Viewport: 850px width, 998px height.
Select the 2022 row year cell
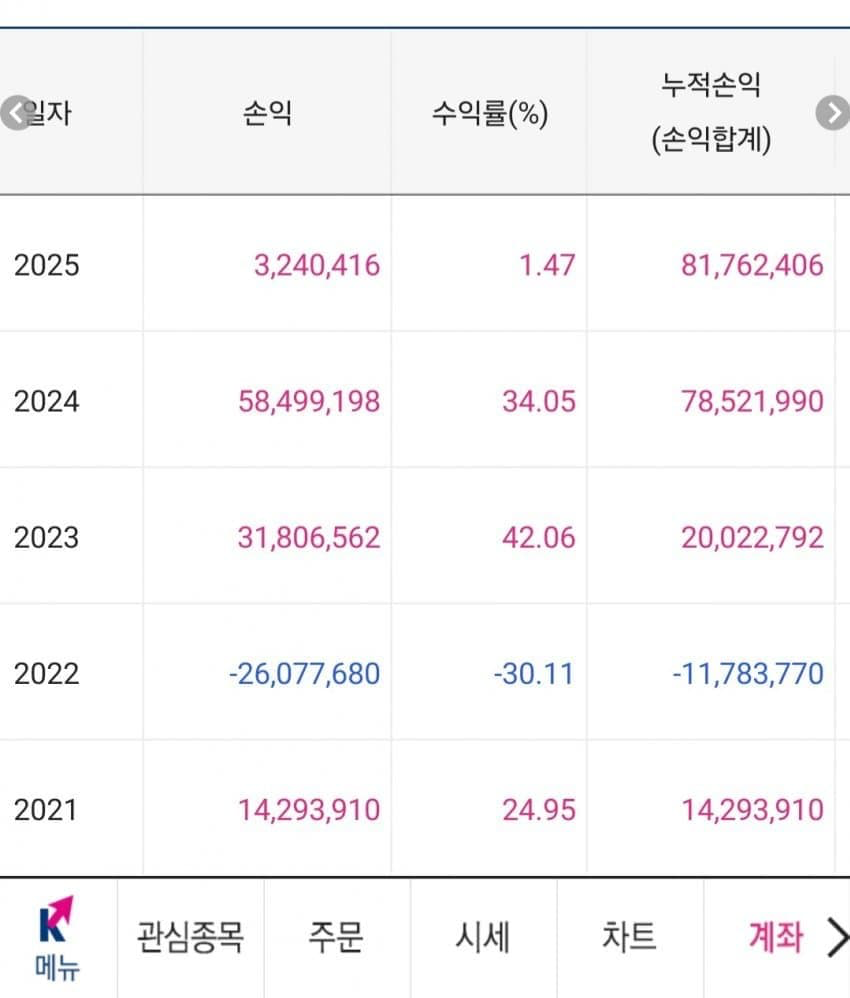pyautogui.click(x=46, y=673)
